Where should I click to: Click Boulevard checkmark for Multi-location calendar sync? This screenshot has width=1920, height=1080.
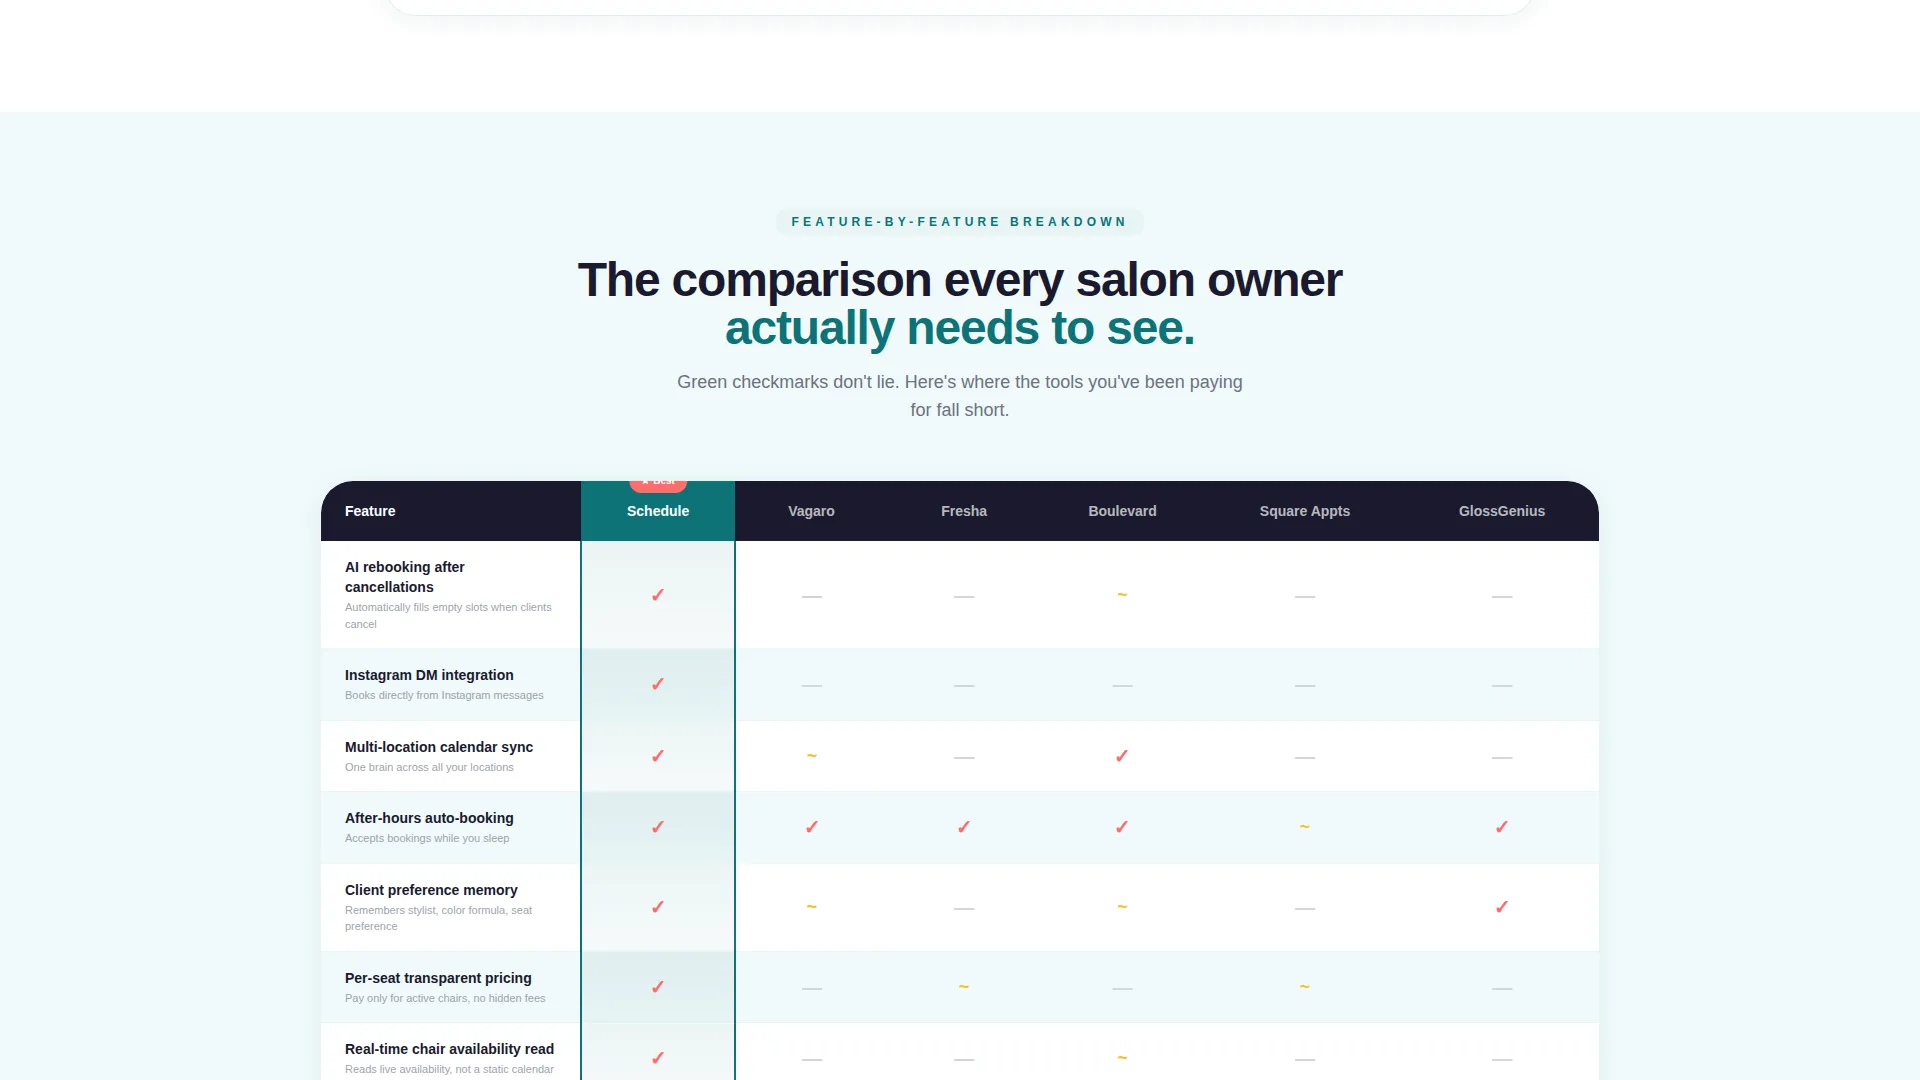click(1122, 756)
